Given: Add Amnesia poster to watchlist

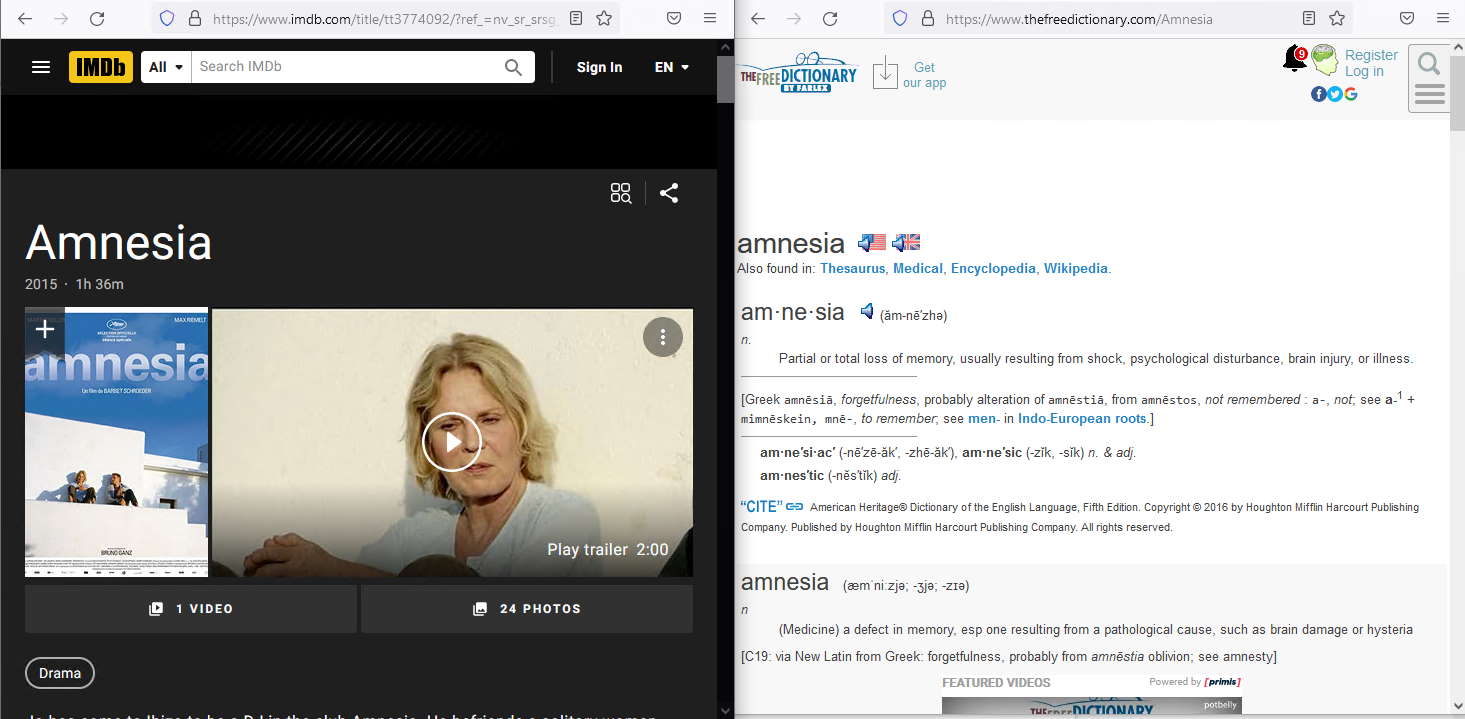Looking at the screenshot, I should point(45,329).
